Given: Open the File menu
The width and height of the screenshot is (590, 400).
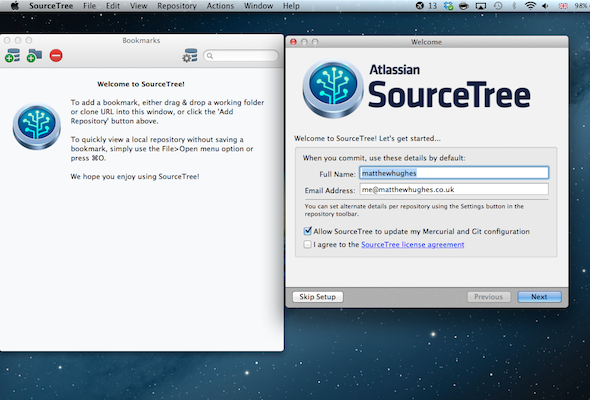Looking at the screenshot, I should coord(90,6).
